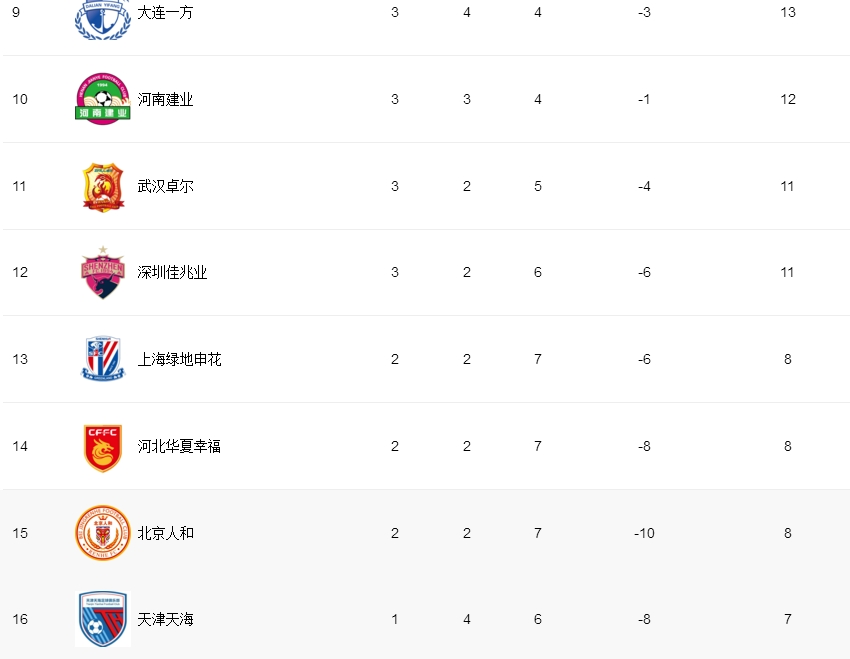Click the Dalian Yifang team logo
The width and height of the screenshot is (850, 659).
(103, 17)
